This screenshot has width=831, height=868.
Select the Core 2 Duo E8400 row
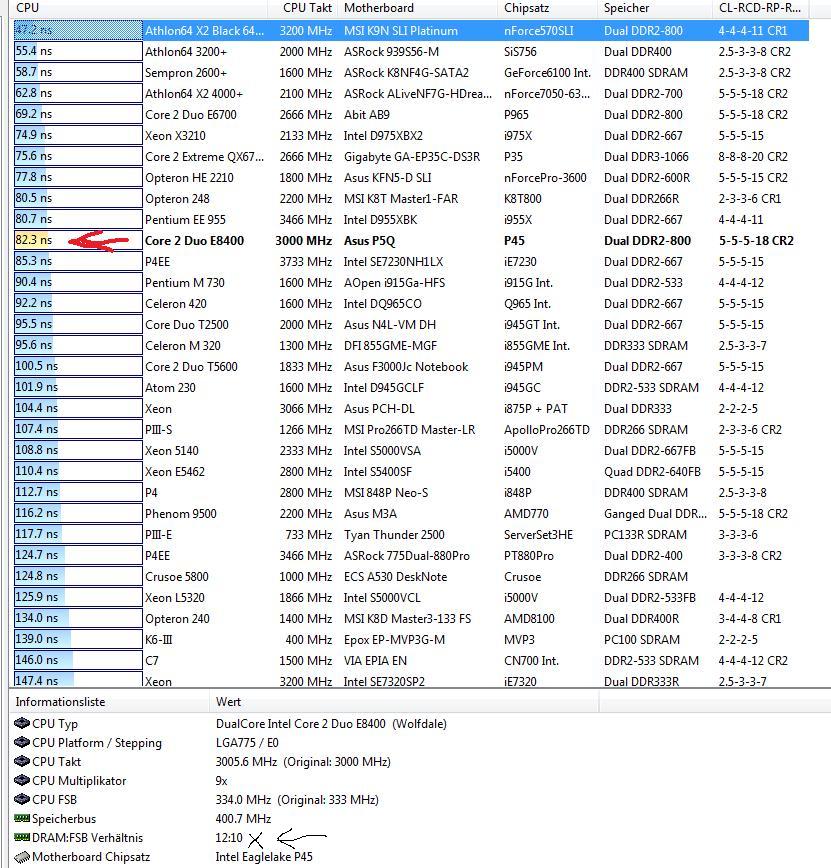(411, 241)
